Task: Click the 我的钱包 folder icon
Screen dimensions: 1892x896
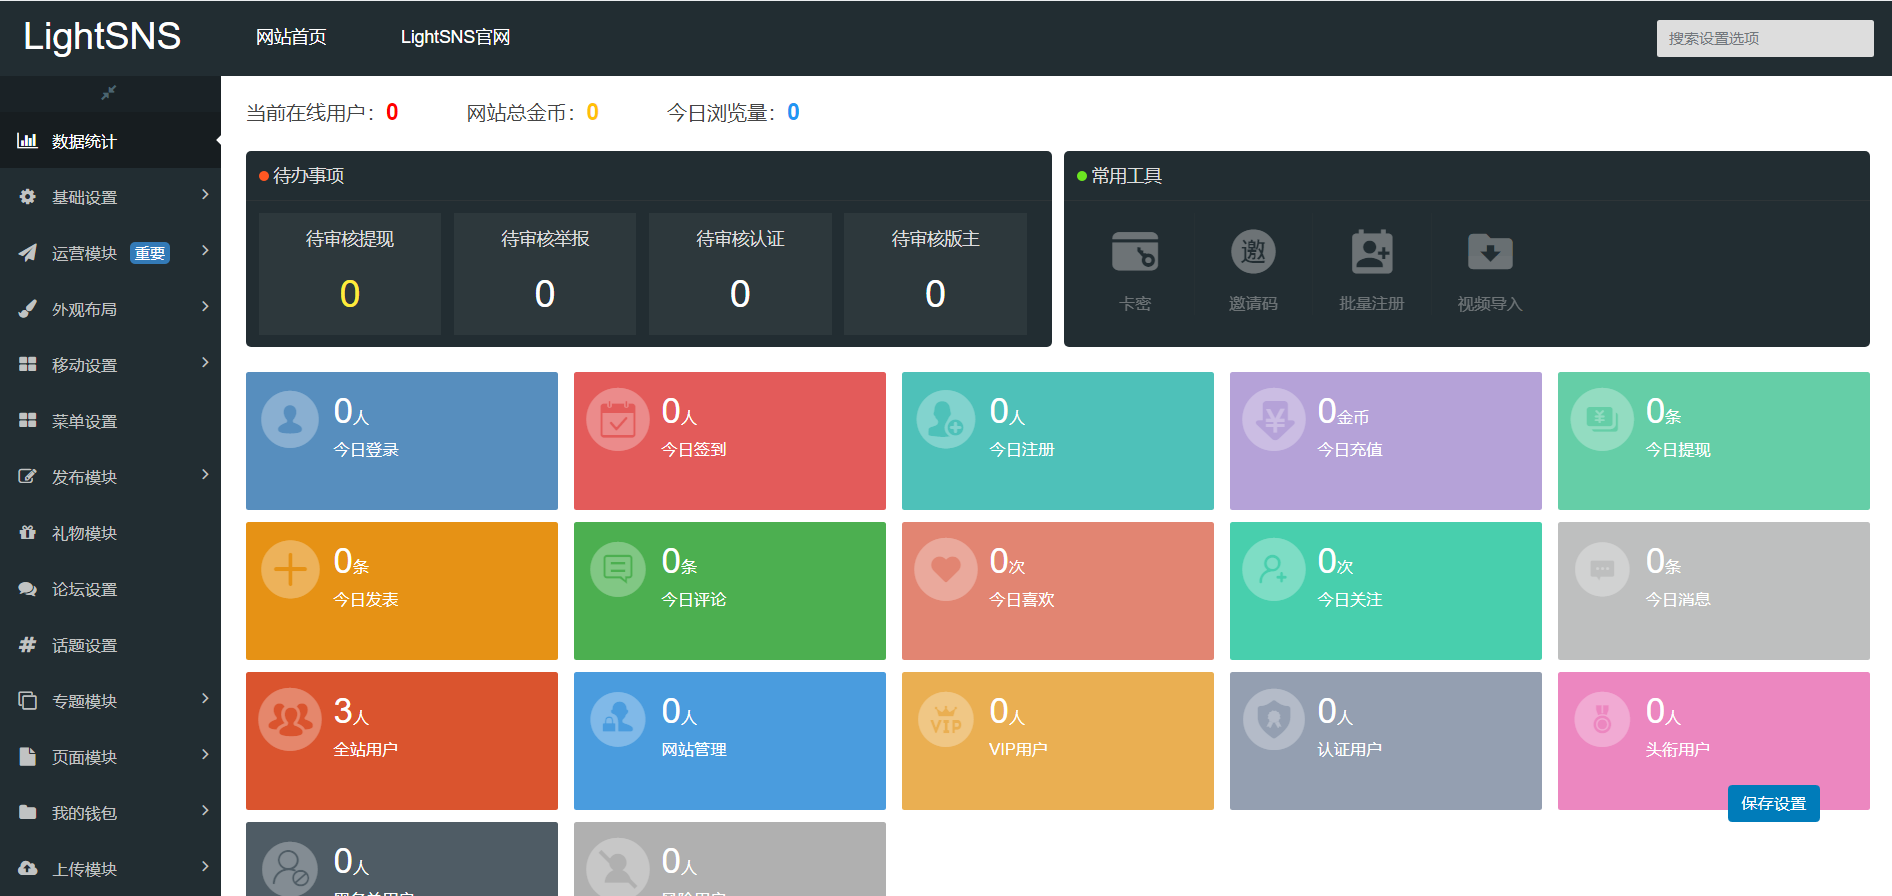Action: tap(27, 813)
